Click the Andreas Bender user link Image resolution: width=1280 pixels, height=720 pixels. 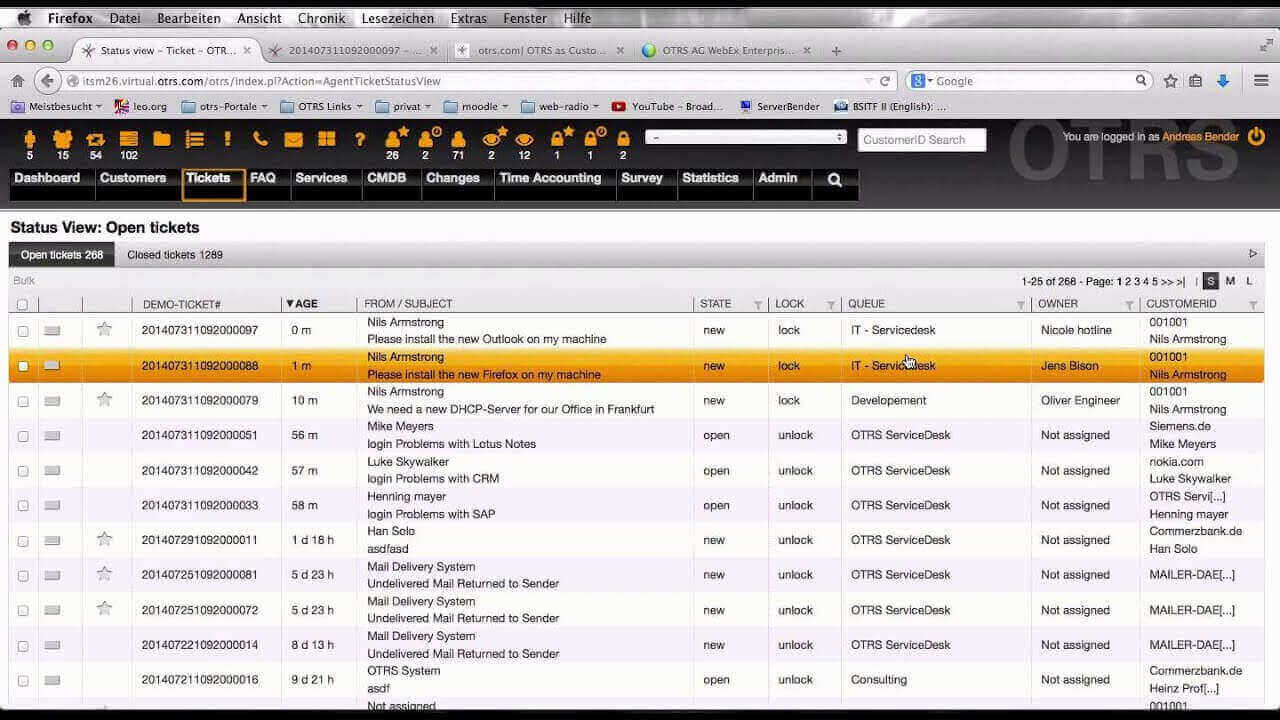1200,137
